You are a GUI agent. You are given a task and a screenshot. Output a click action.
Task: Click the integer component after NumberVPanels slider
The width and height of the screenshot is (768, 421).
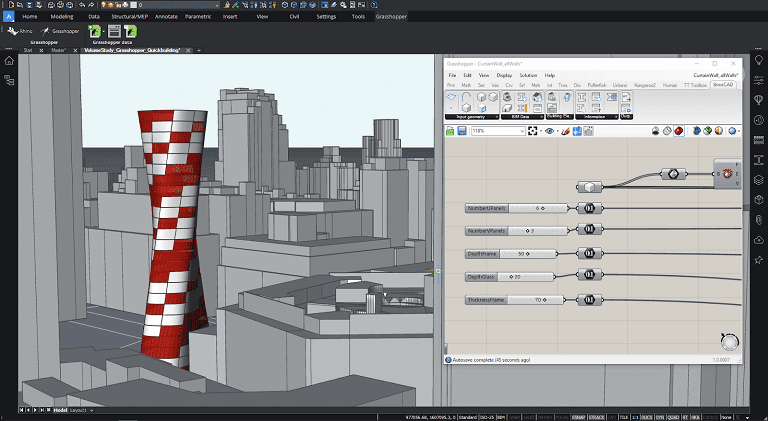(590, 229)
